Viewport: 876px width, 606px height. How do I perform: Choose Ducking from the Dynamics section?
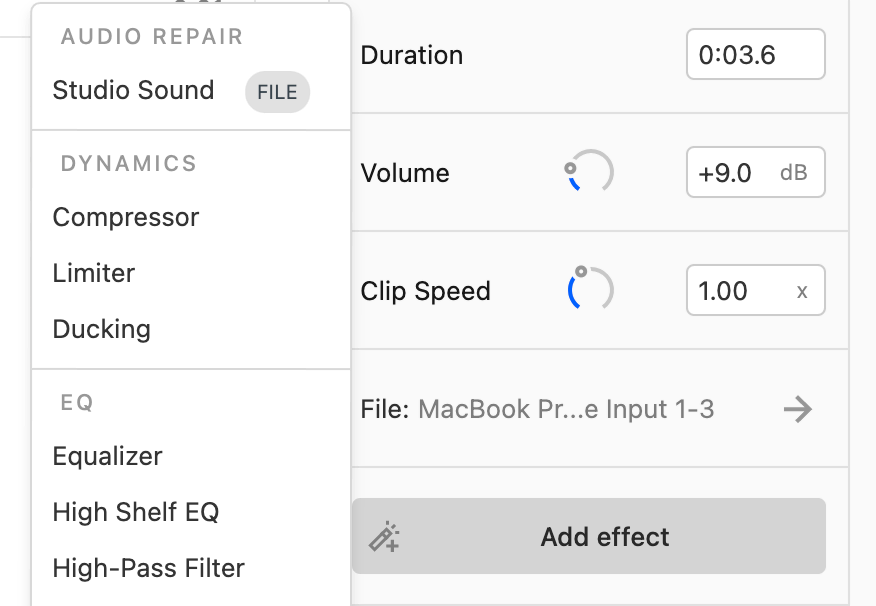[x=101, y=328]
